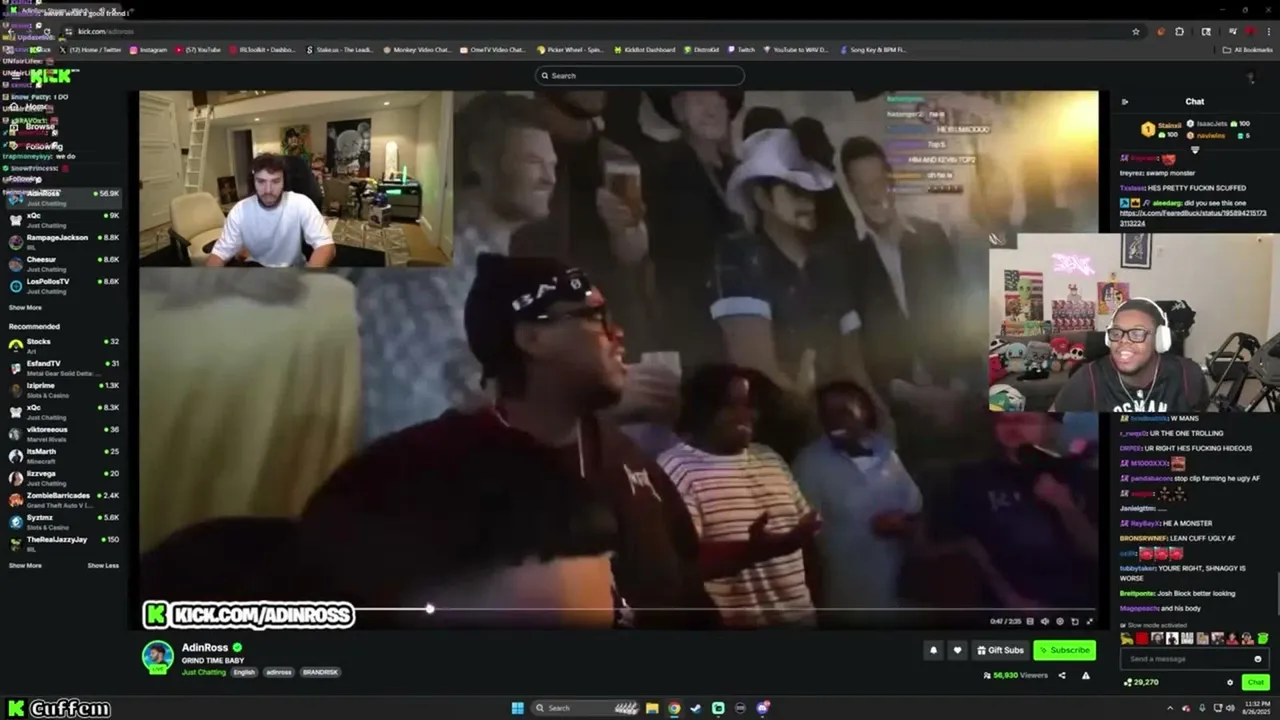Enter fullscreen on the video player
Screen dimensions: 1280x720
pyautogui.click(x=1090, y=622)
